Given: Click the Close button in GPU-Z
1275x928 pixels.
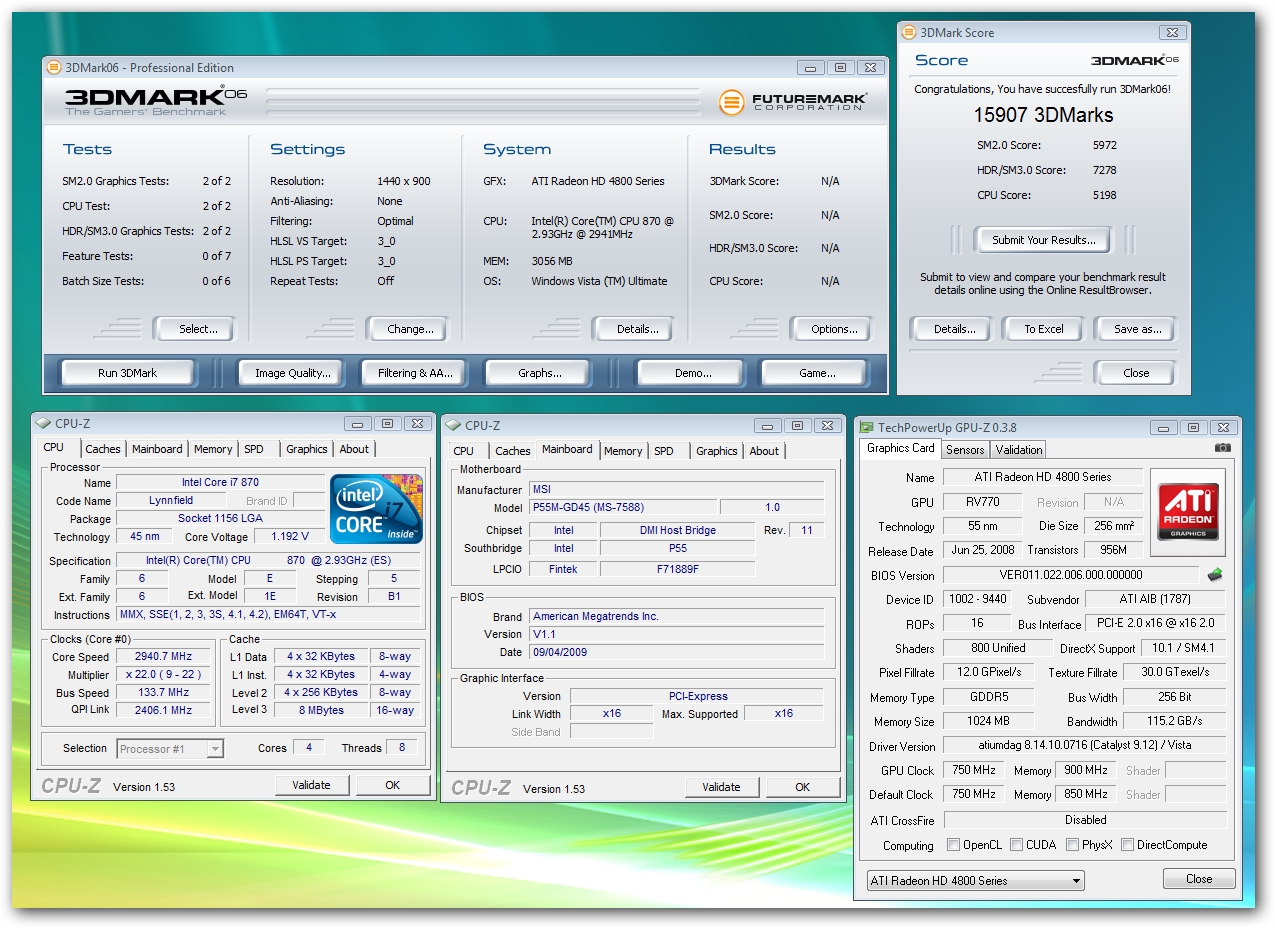Looking at the screenshot, I should tap(1199, 879).
